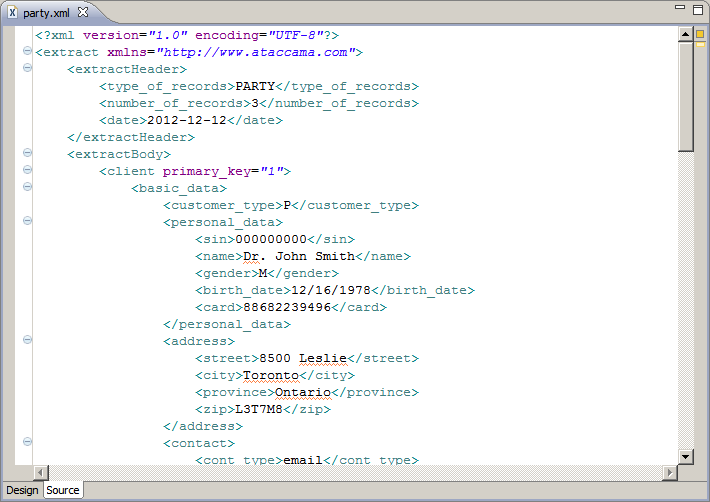Collapse the extractHeader element
The width and height of the screenshot is (710, 502).
click(x=27, y=69)
